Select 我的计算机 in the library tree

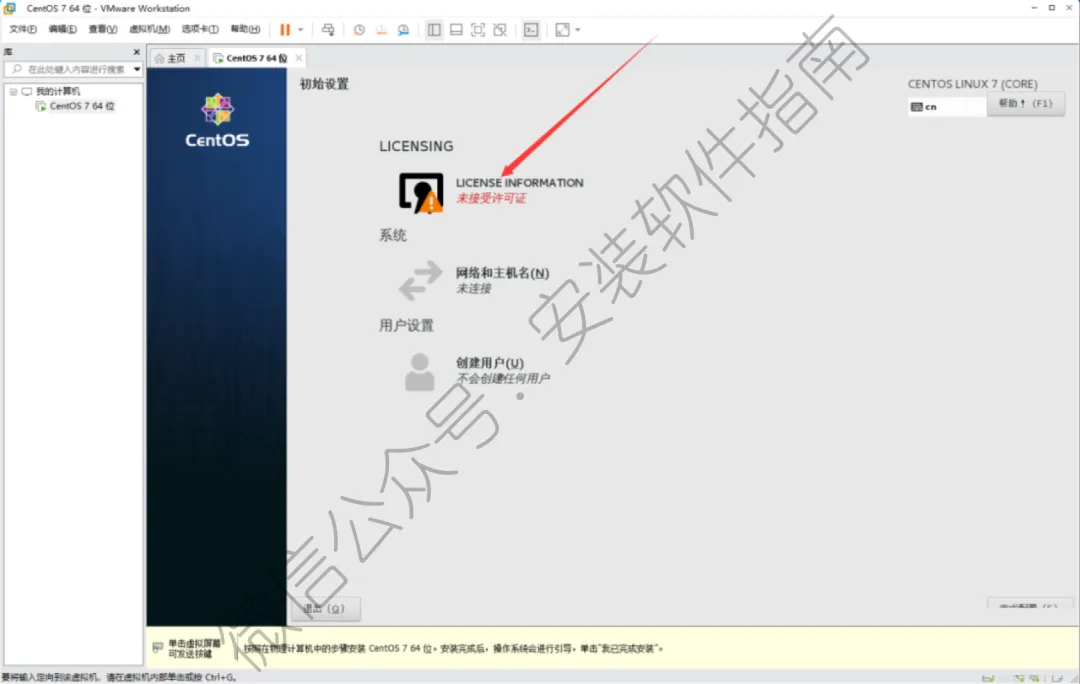(58, 91)
